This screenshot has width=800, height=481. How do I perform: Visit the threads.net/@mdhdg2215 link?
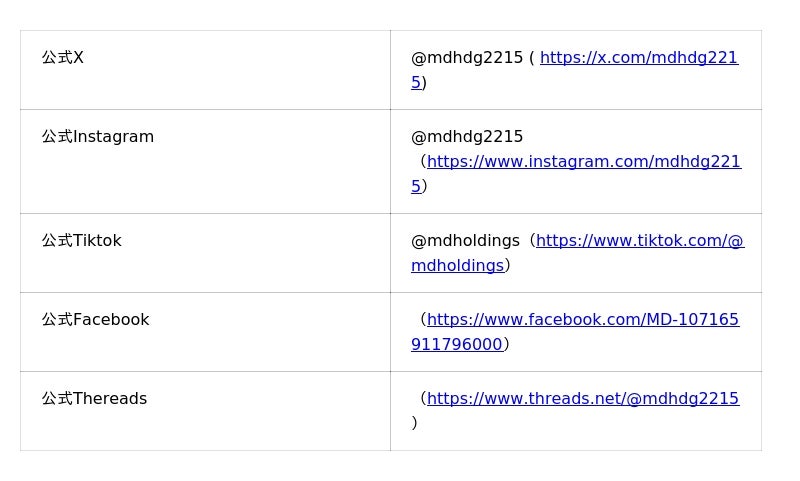(x=582, y=399)
